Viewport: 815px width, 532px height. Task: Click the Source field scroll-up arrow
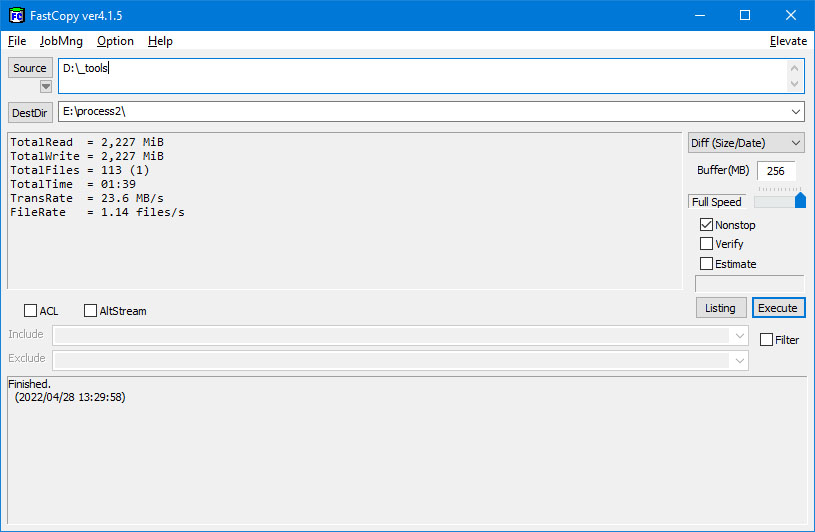(794, 68)
